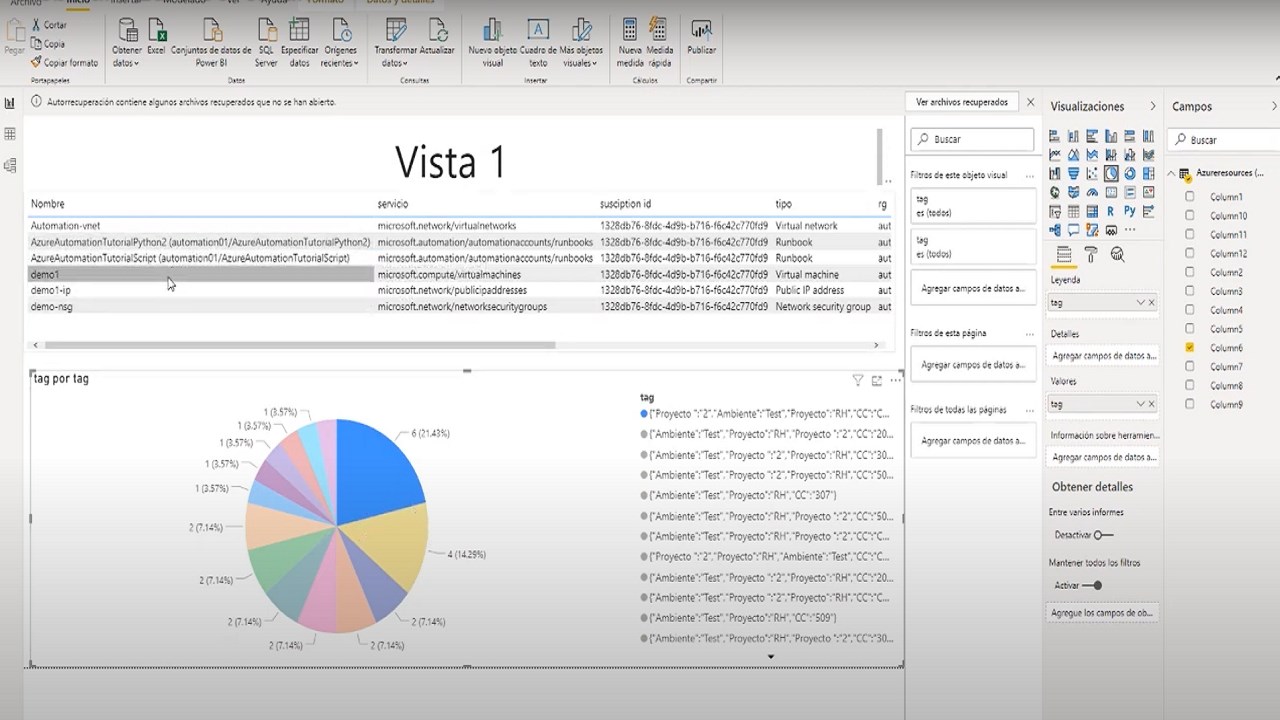Open the Fields well tab icon

pyautogui.click(x=1064, y=255)
